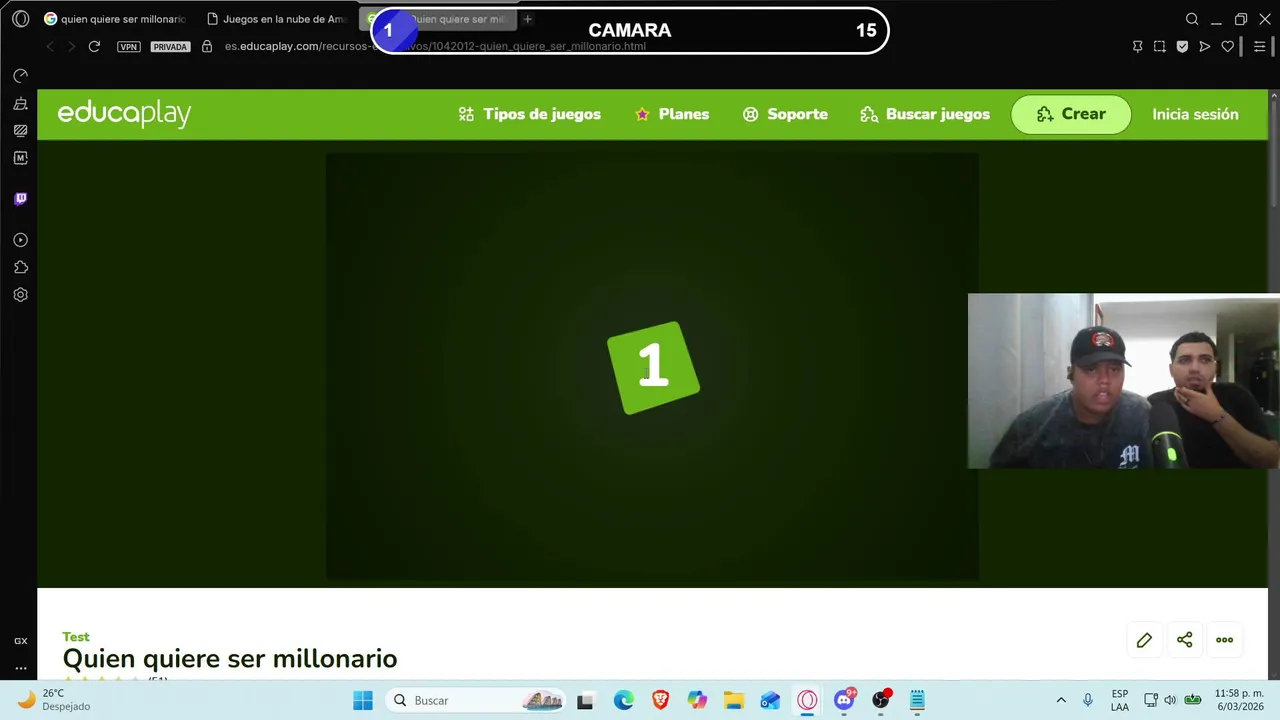Open 'Tipos de juegos' menu

click(x=529, y=114)
